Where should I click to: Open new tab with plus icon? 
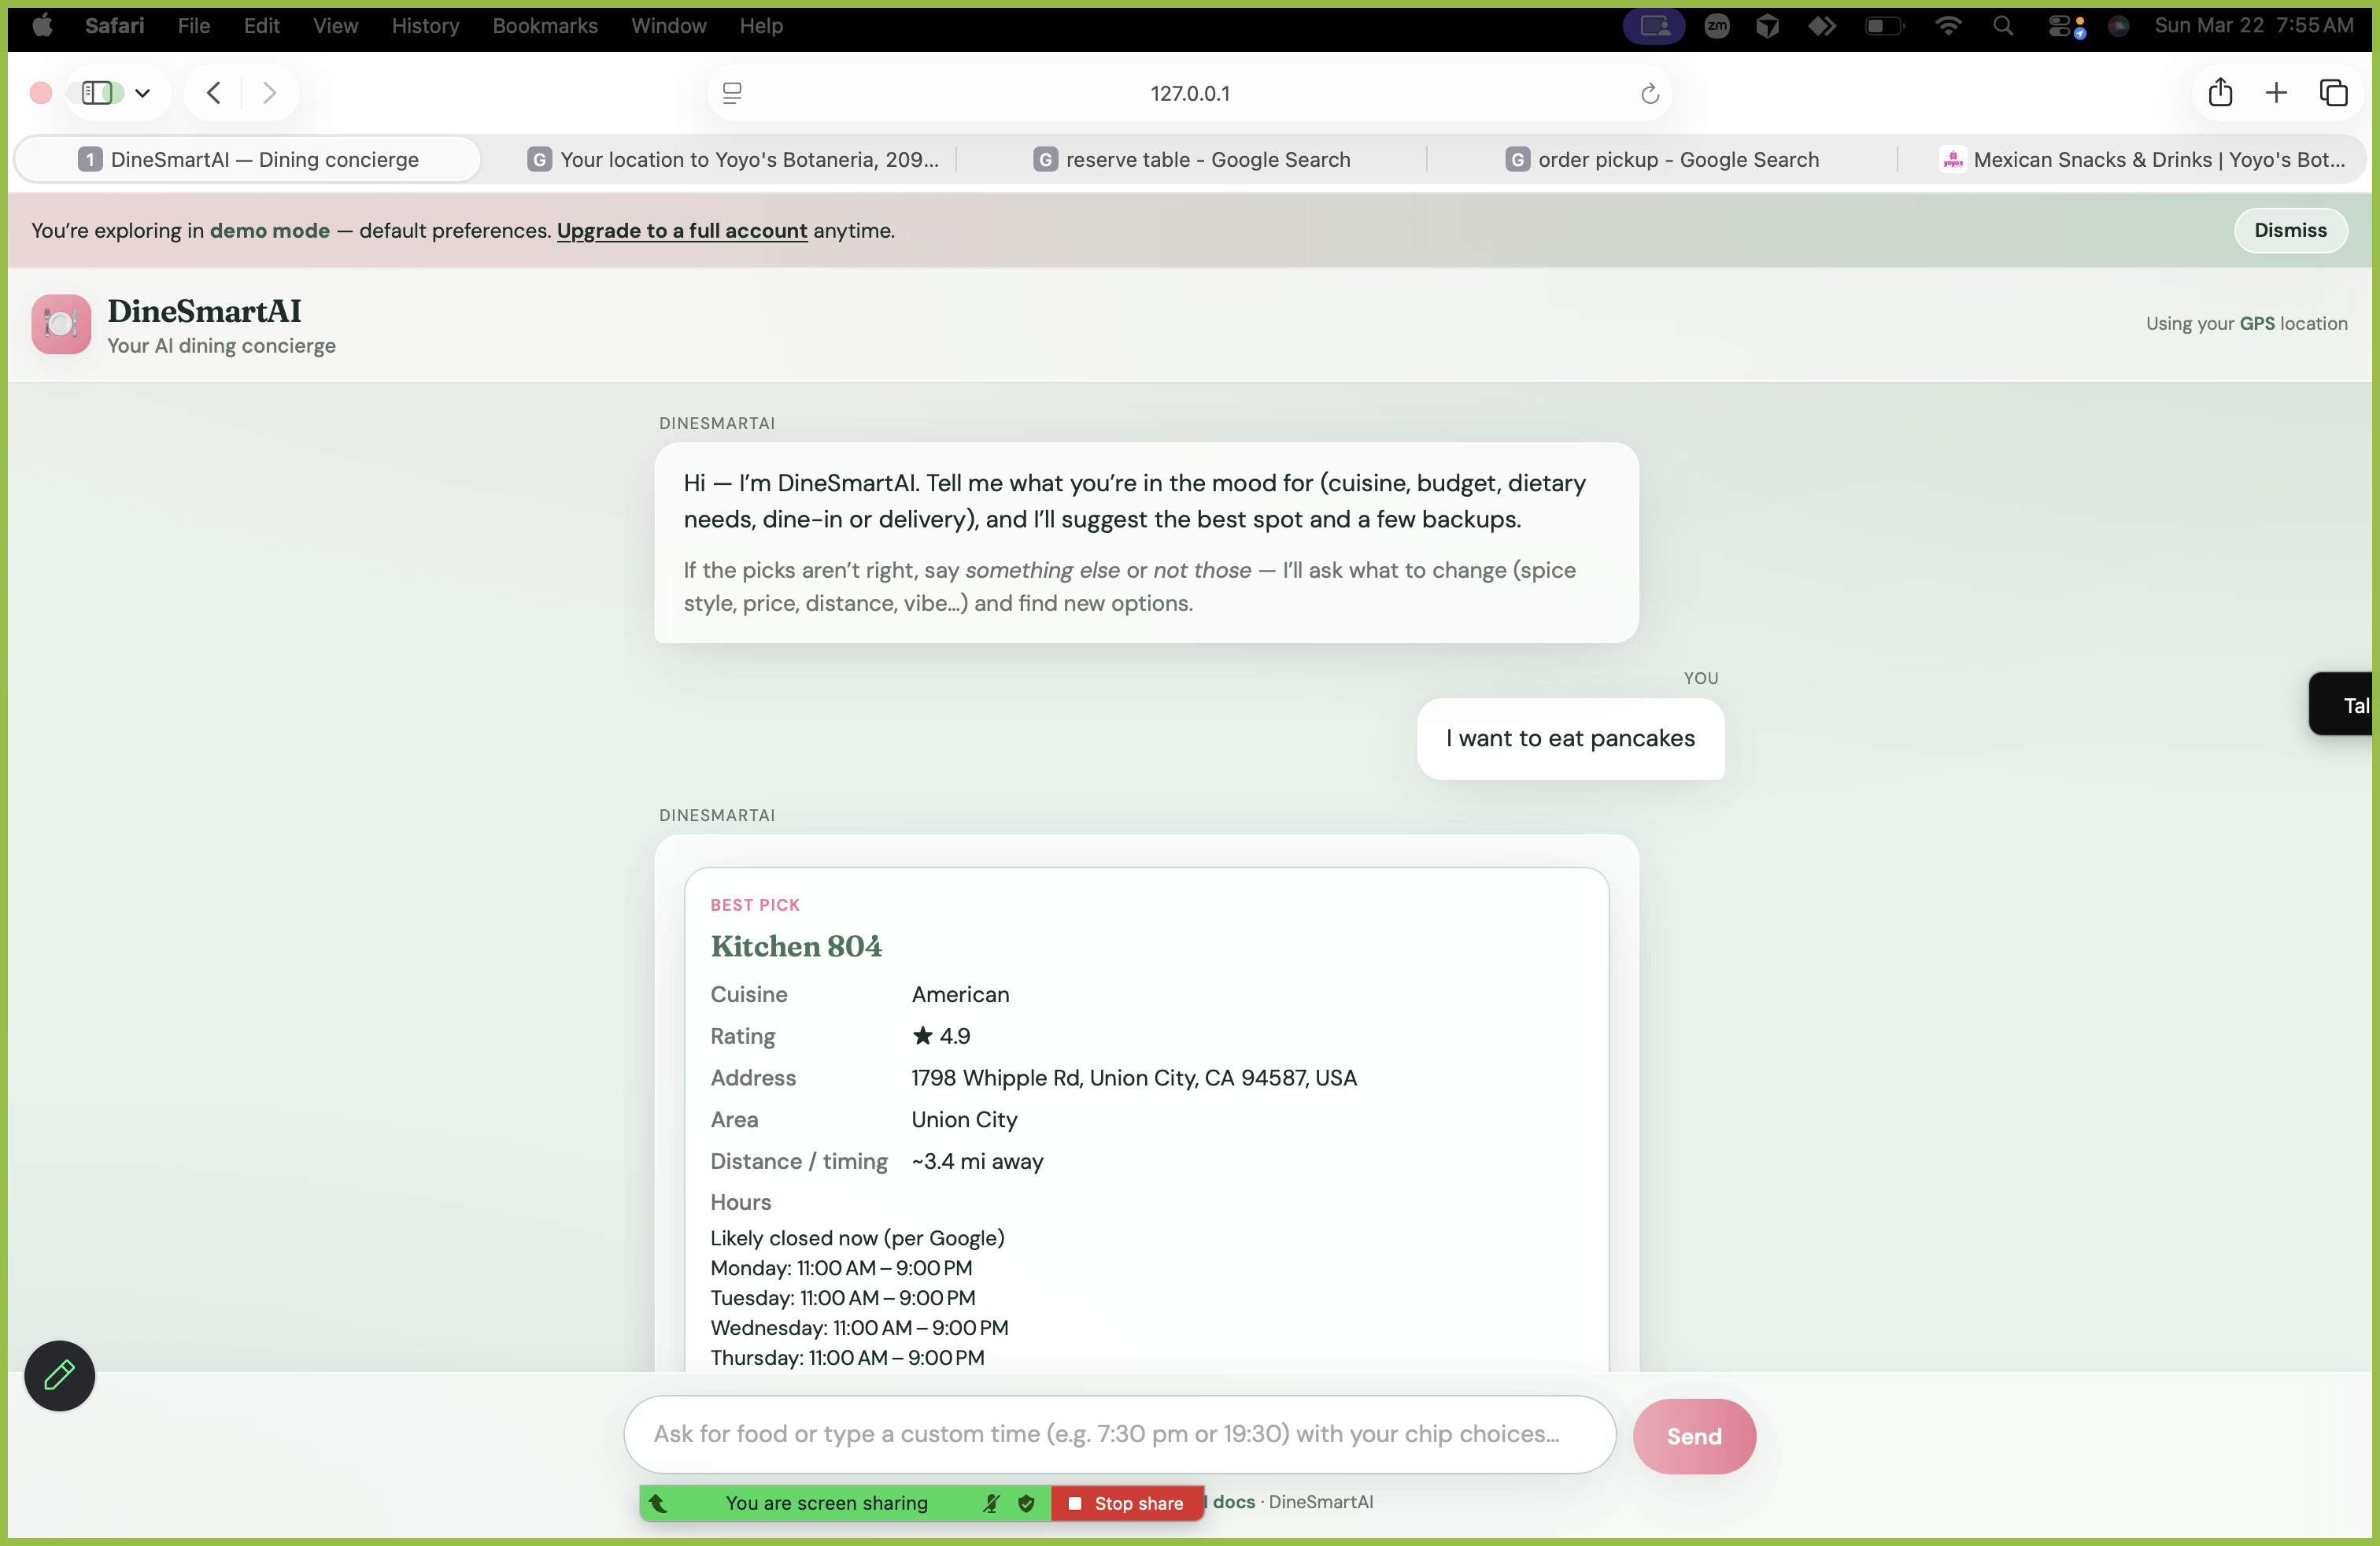coord(2276,93)
